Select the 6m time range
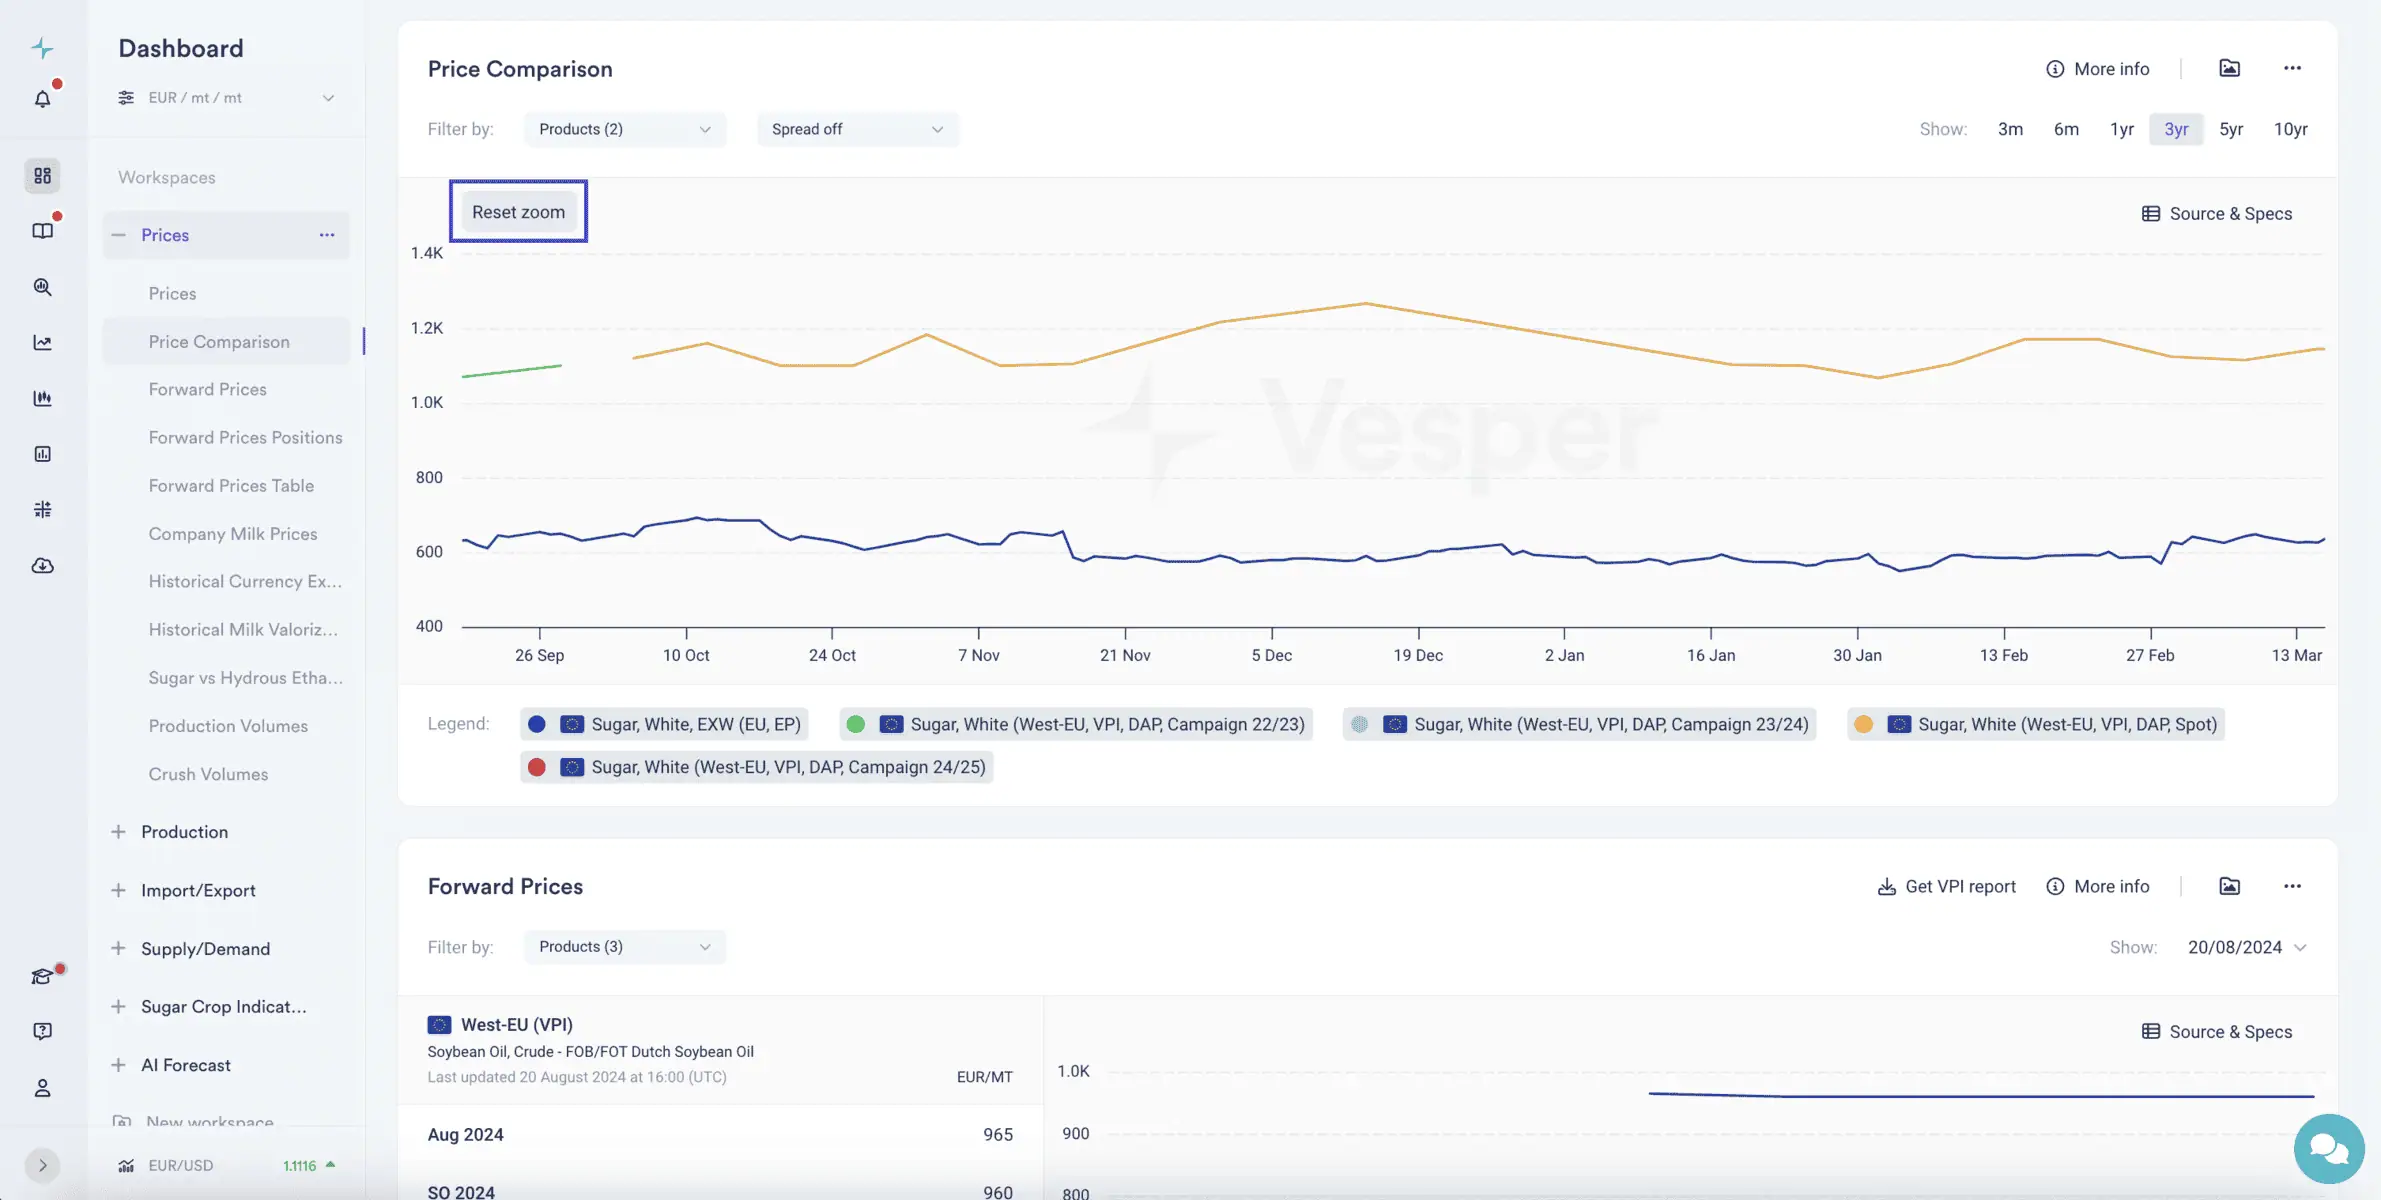2381x1200 pixels. 2066,129
